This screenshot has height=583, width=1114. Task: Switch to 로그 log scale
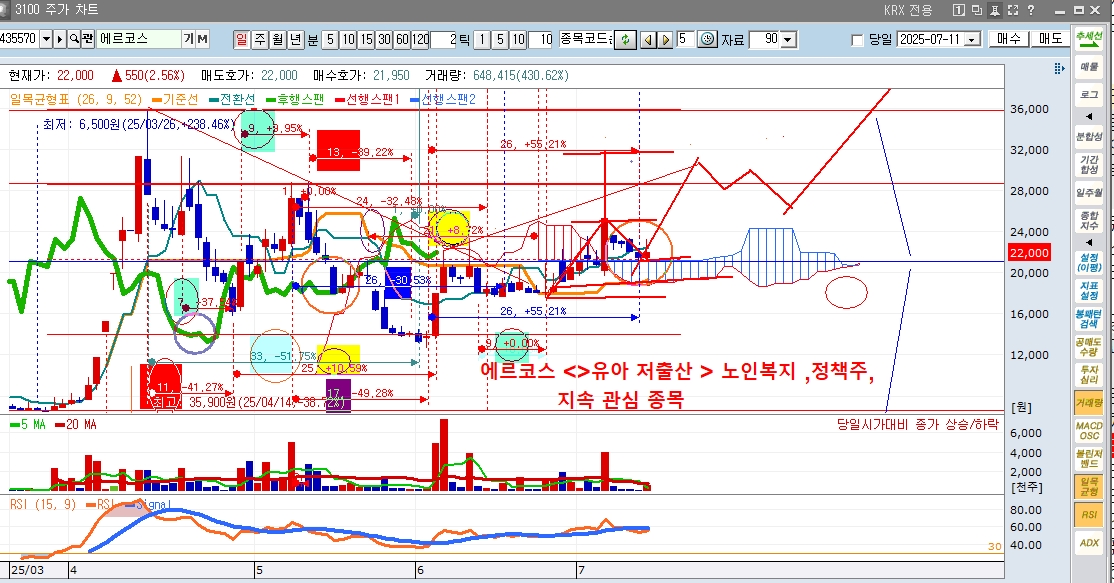(x=1089, y=94)
